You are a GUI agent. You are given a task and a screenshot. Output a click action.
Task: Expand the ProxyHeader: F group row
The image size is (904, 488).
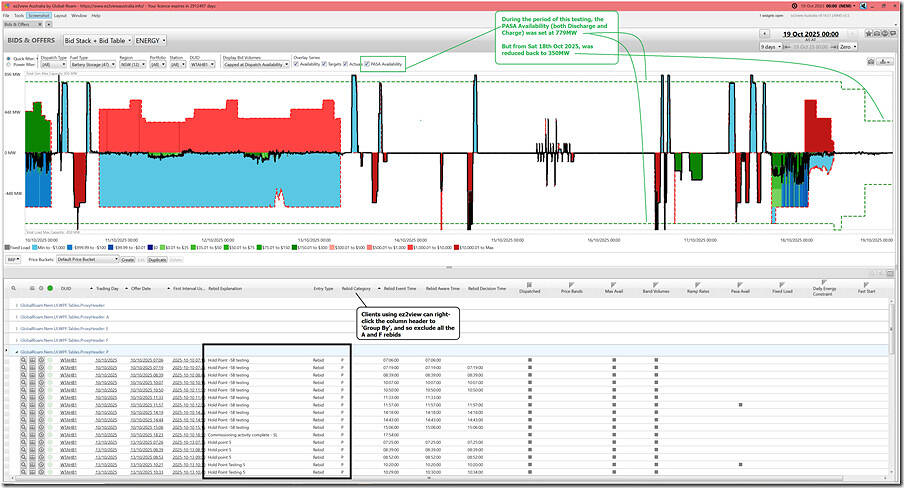point(17,340)
